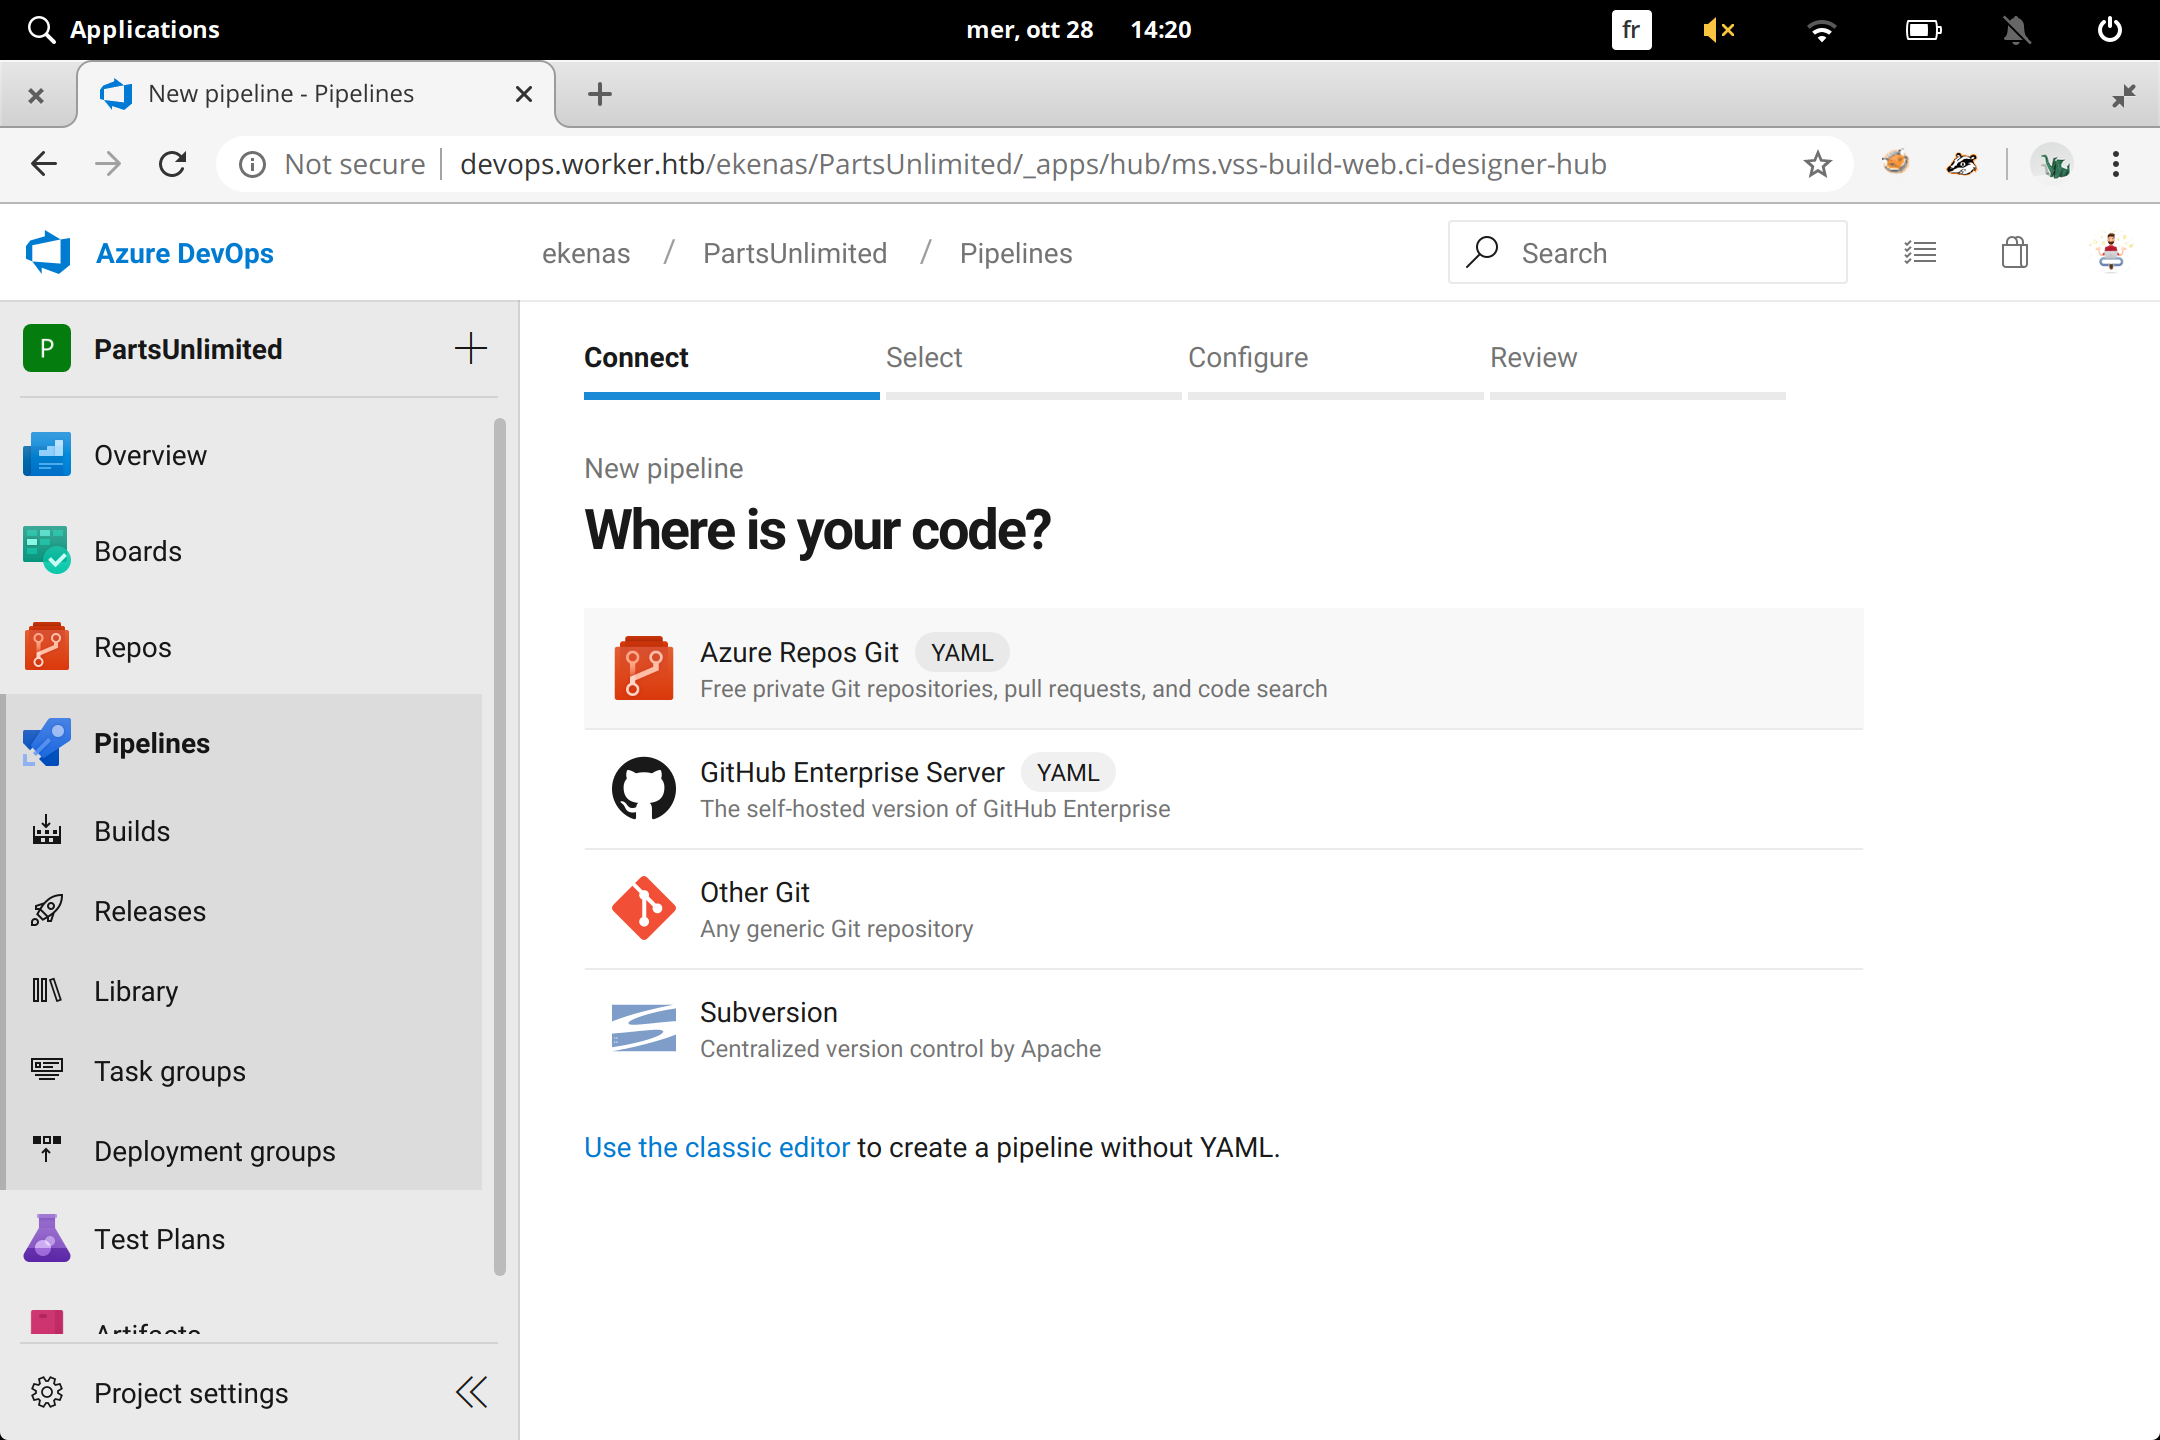
Task: Open the work items list icon in header
Action: (1919, 253)
